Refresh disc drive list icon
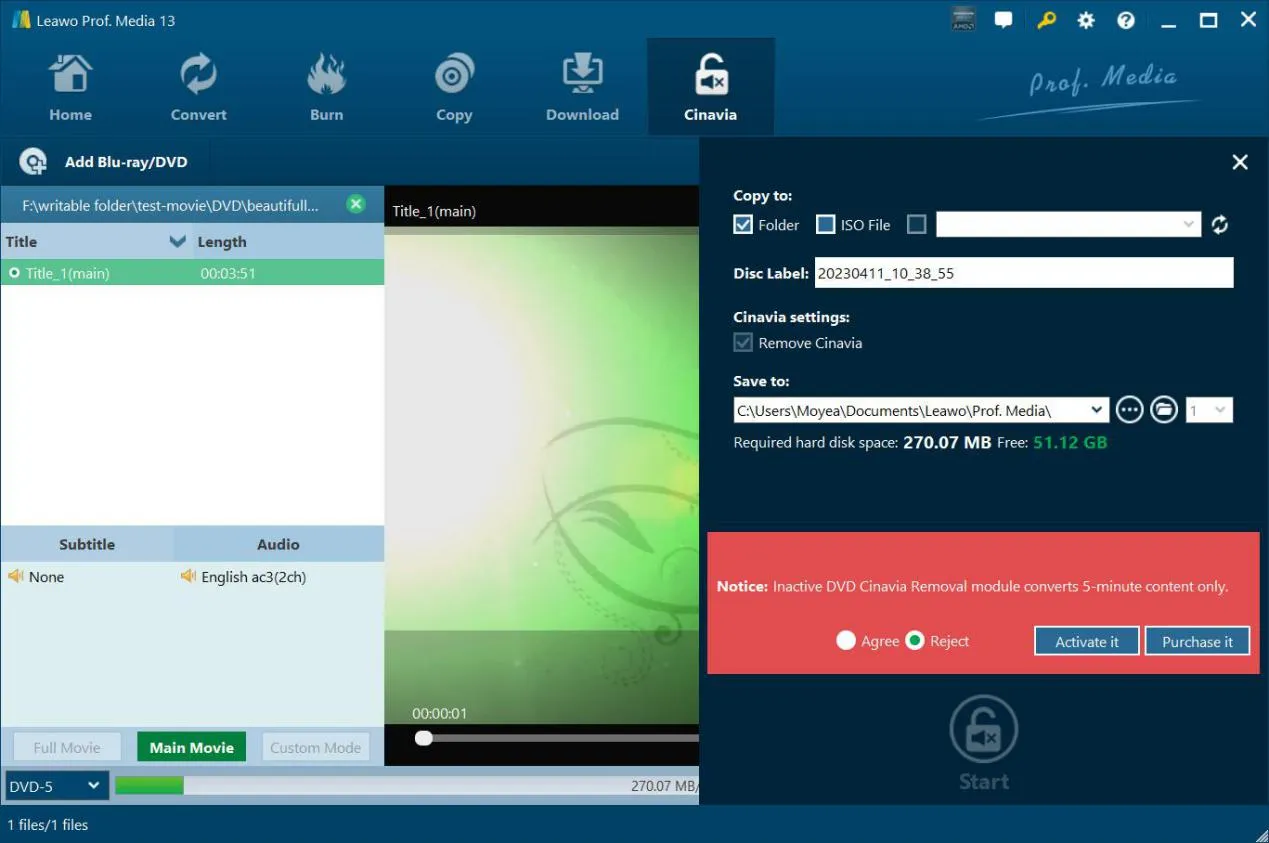Screen dimensions: 1269x843 click(x=1219, y=225)
